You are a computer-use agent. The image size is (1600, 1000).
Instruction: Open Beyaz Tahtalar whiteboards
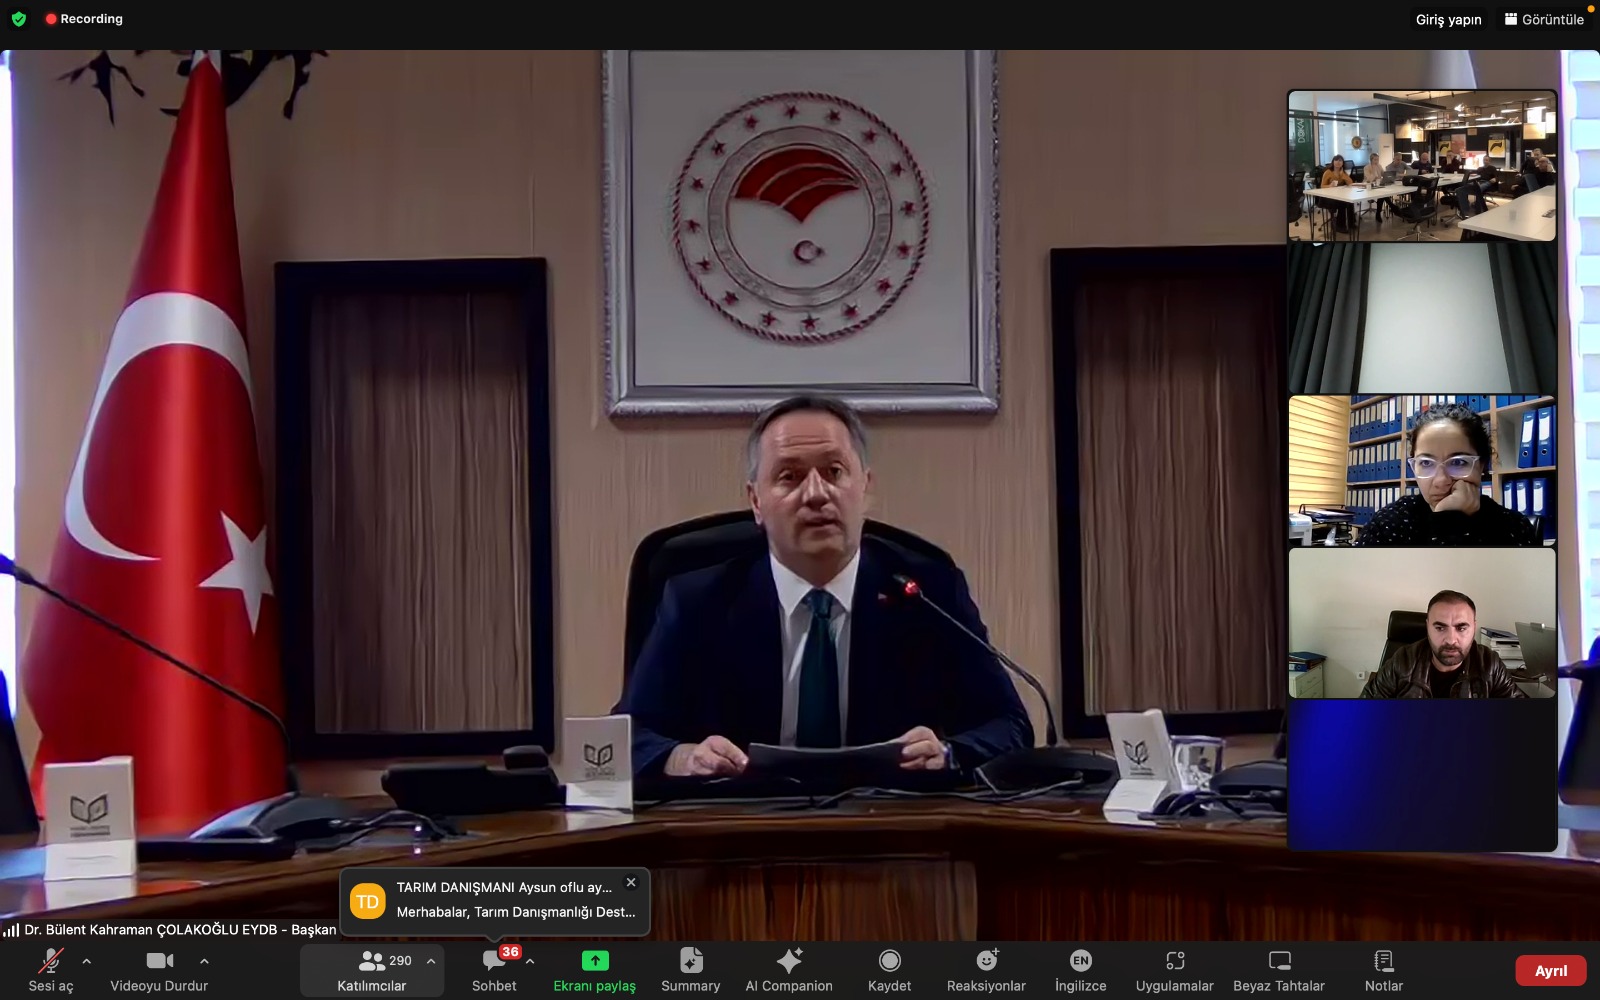click(1279, 970)
